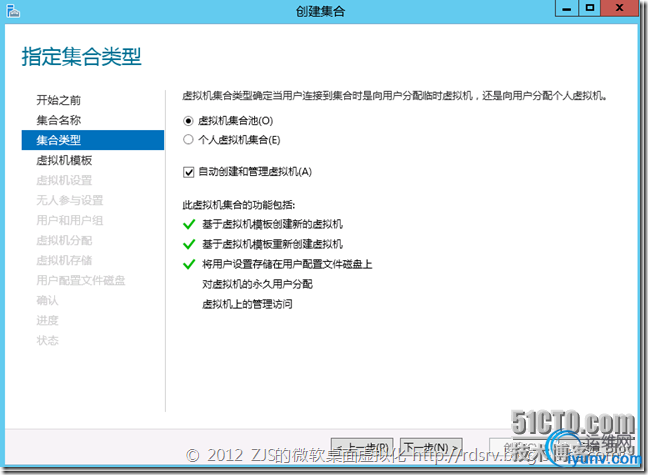Click the label 此虚拟机集合的功能包括:
Viewport: 648px width, 475px height.
point(239,205)
